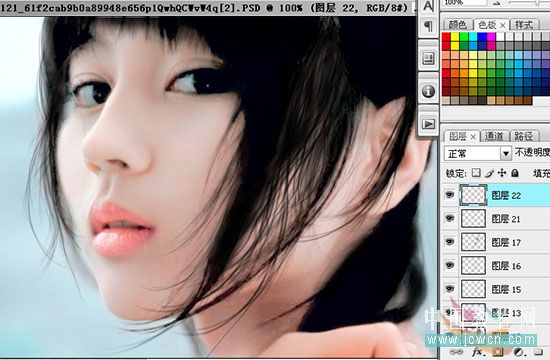Open the Layer Comps panel icon
The height and width of the screenshot is (360, 550).
(x=428, y=58)
